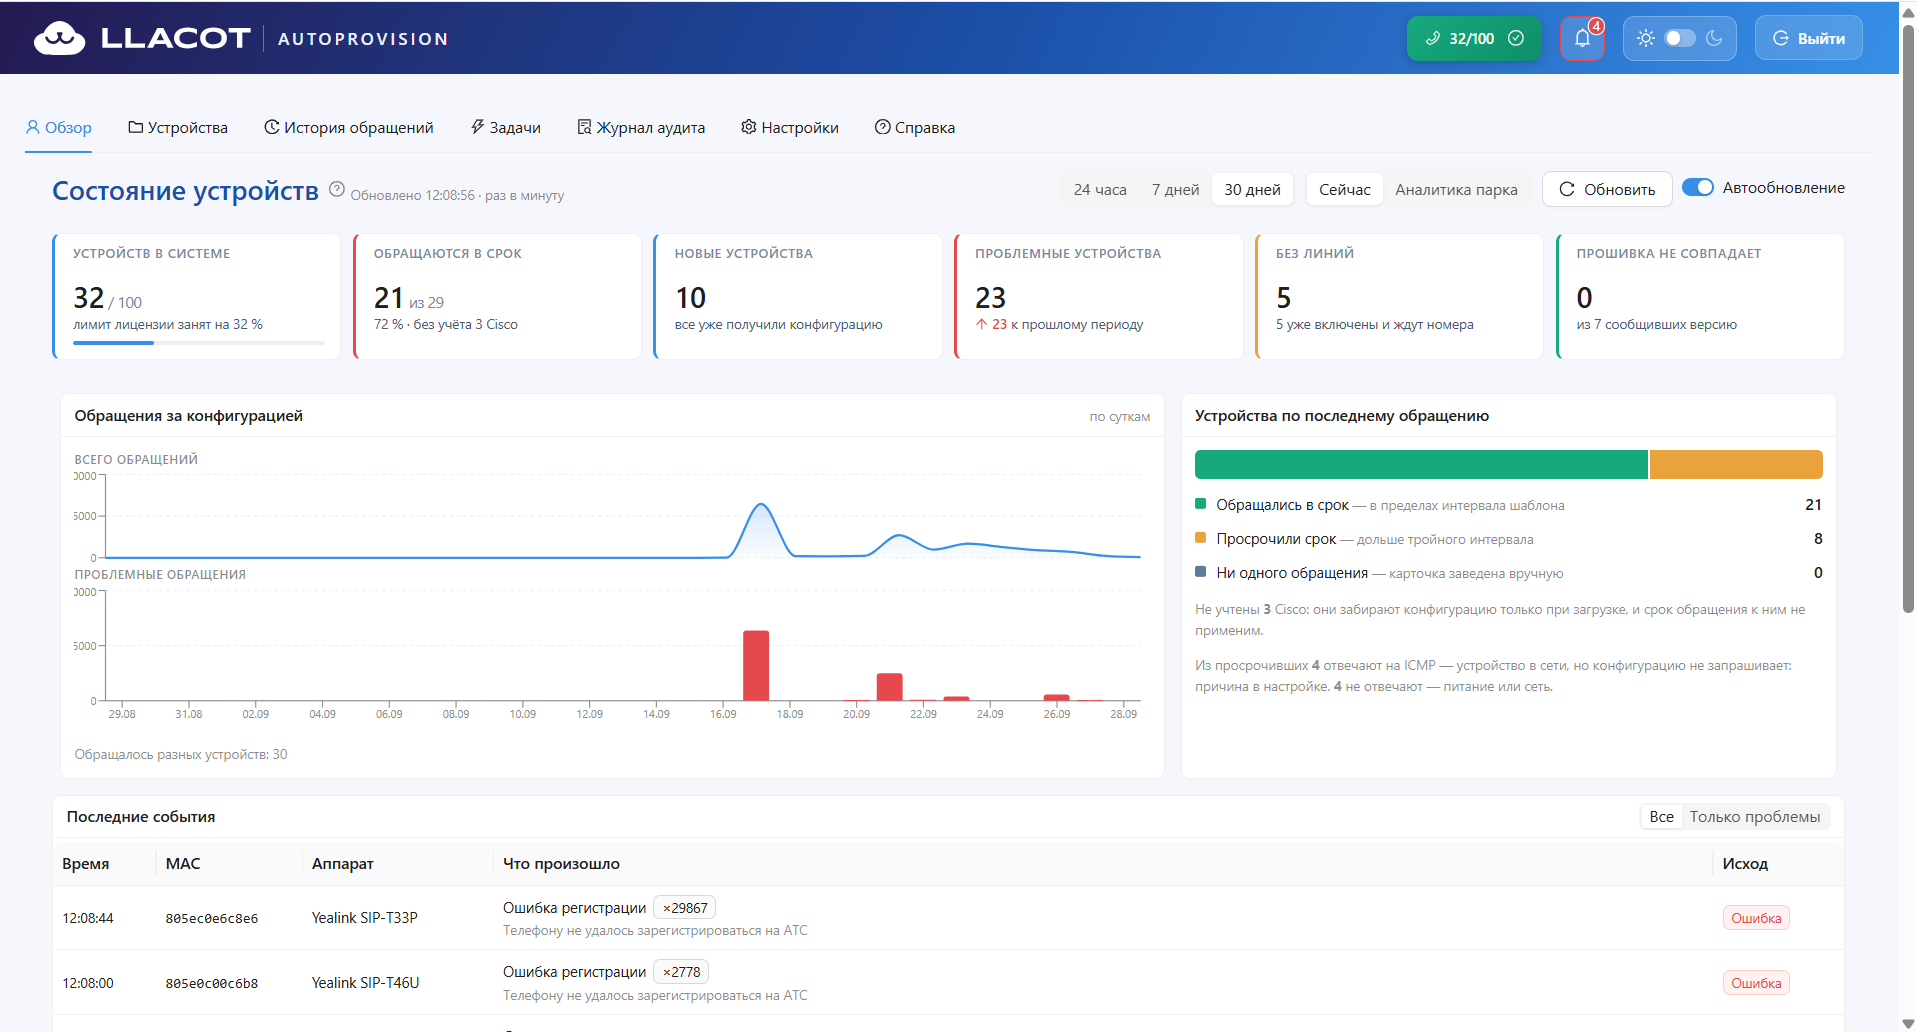Image resolution: width=1917 pixels, height=1032 pixels.
Task: Select the 30 дней period
Action: click(1252, 189)
